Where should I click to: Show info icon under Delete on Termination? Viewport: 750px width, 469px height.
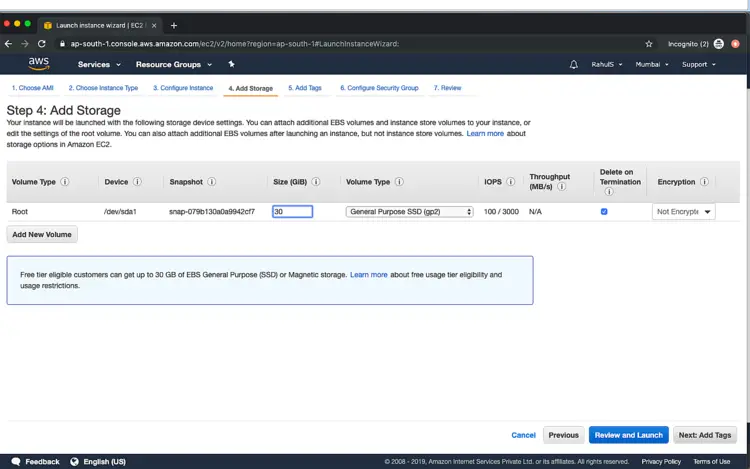pyautogui.click(x=608, y=192)
